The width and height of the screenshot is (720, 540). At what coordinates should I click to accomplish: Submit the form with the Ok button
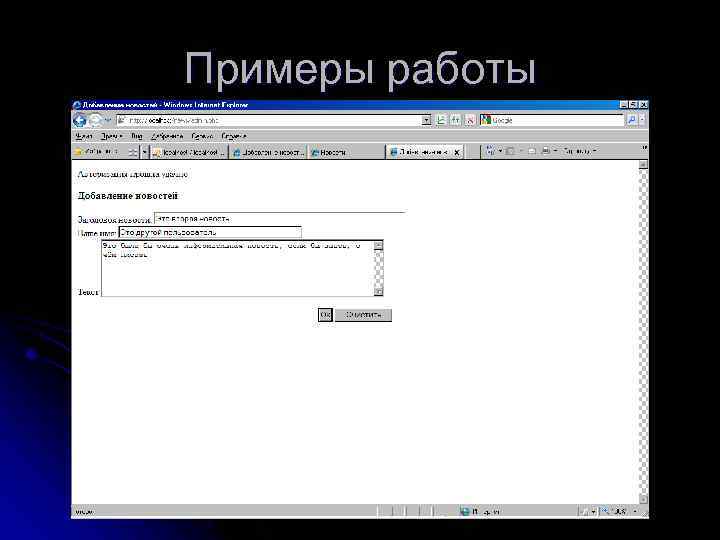325,315
